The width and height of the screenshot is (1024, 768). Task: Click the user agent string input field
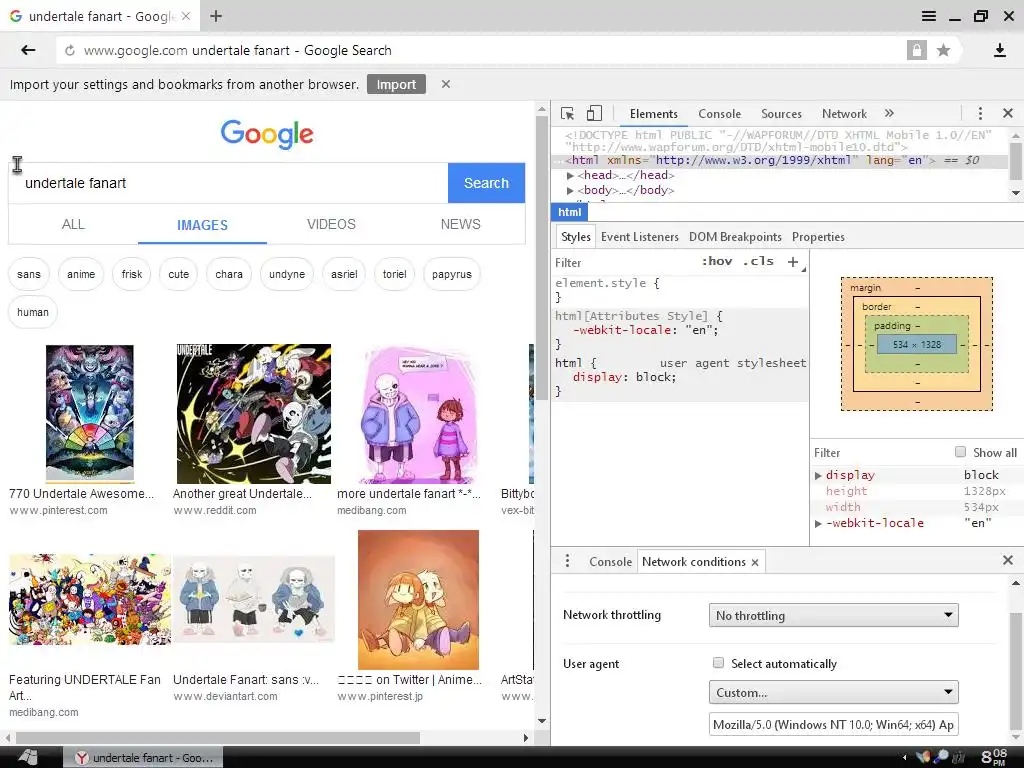point(833,724)
